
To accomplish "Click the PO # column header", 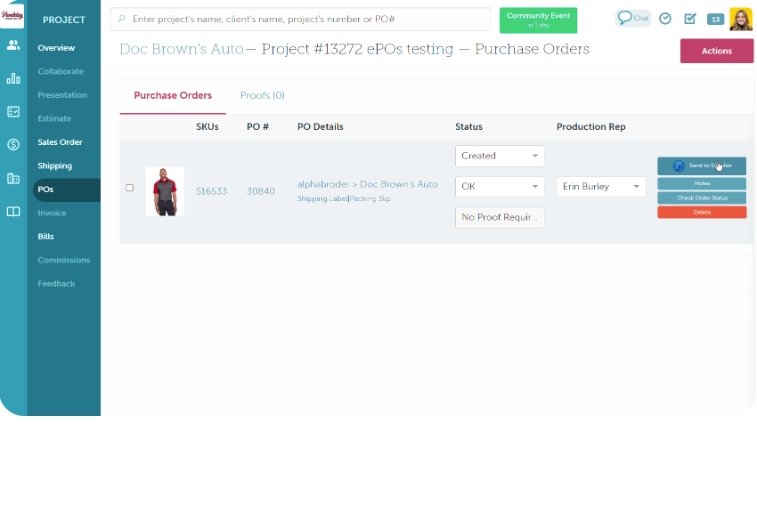I will pyautogui.click(x=257, y=127).
